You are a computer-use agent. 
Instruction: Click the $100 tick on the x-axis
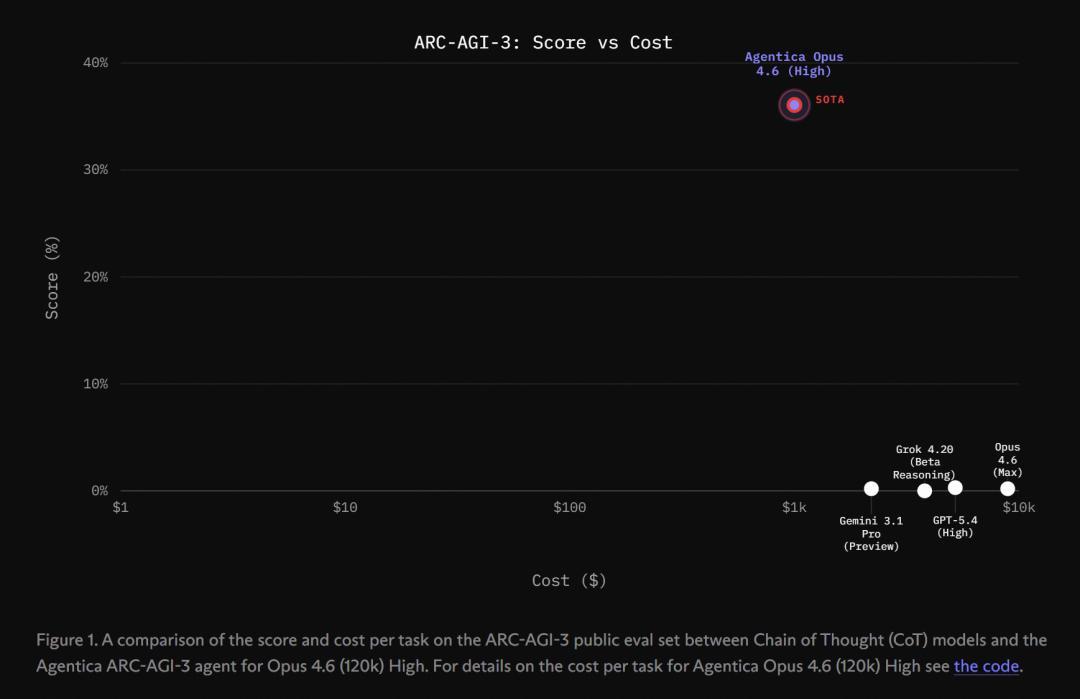click(x=569, y=508)
